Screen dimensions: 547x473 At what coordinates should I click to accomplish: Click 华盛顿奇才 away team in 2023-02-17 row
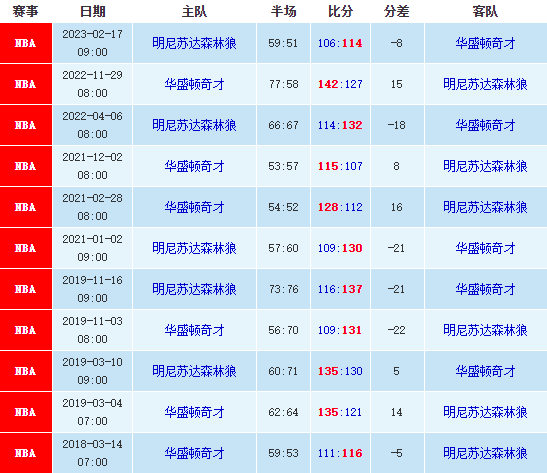pos(485,43)
